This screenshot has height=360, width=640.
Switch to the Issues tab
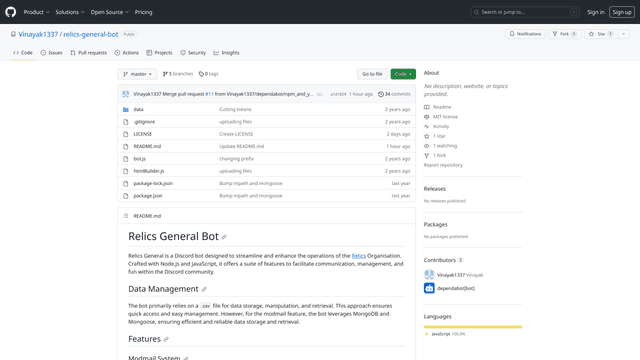pyautogui.click(x=51, y=53)
